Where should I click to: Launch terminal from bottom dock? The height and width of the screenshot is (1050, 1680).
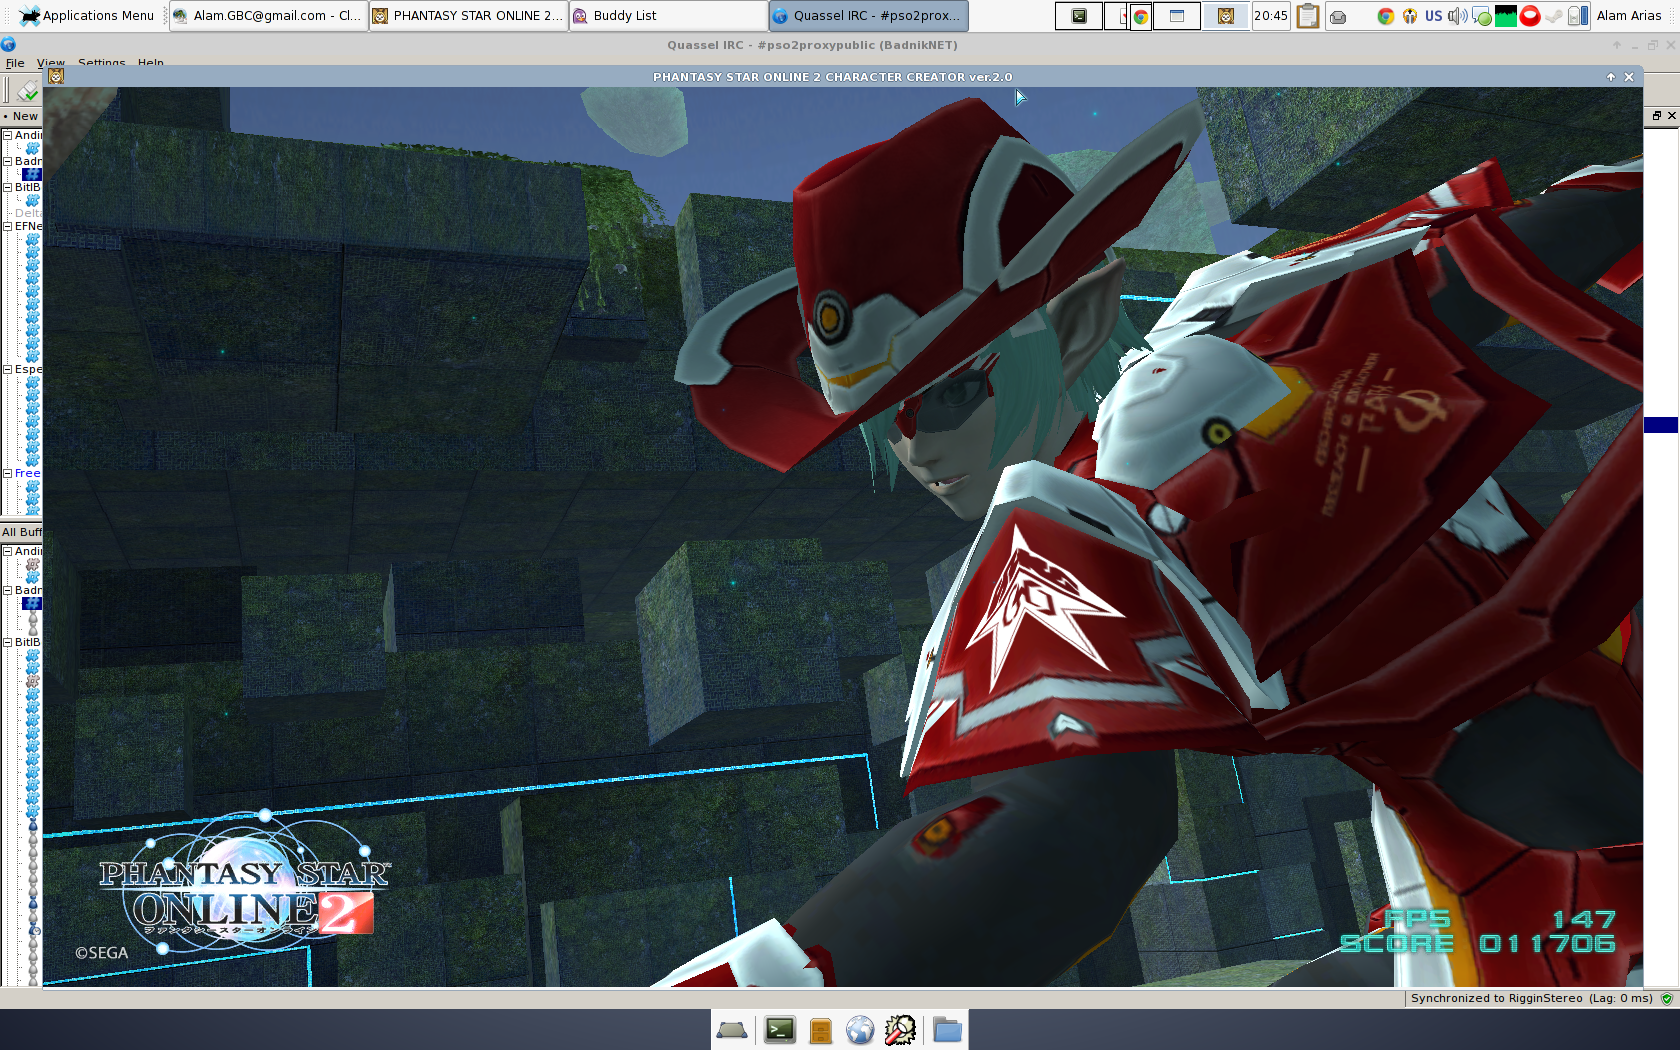(x=780, y=1029)
